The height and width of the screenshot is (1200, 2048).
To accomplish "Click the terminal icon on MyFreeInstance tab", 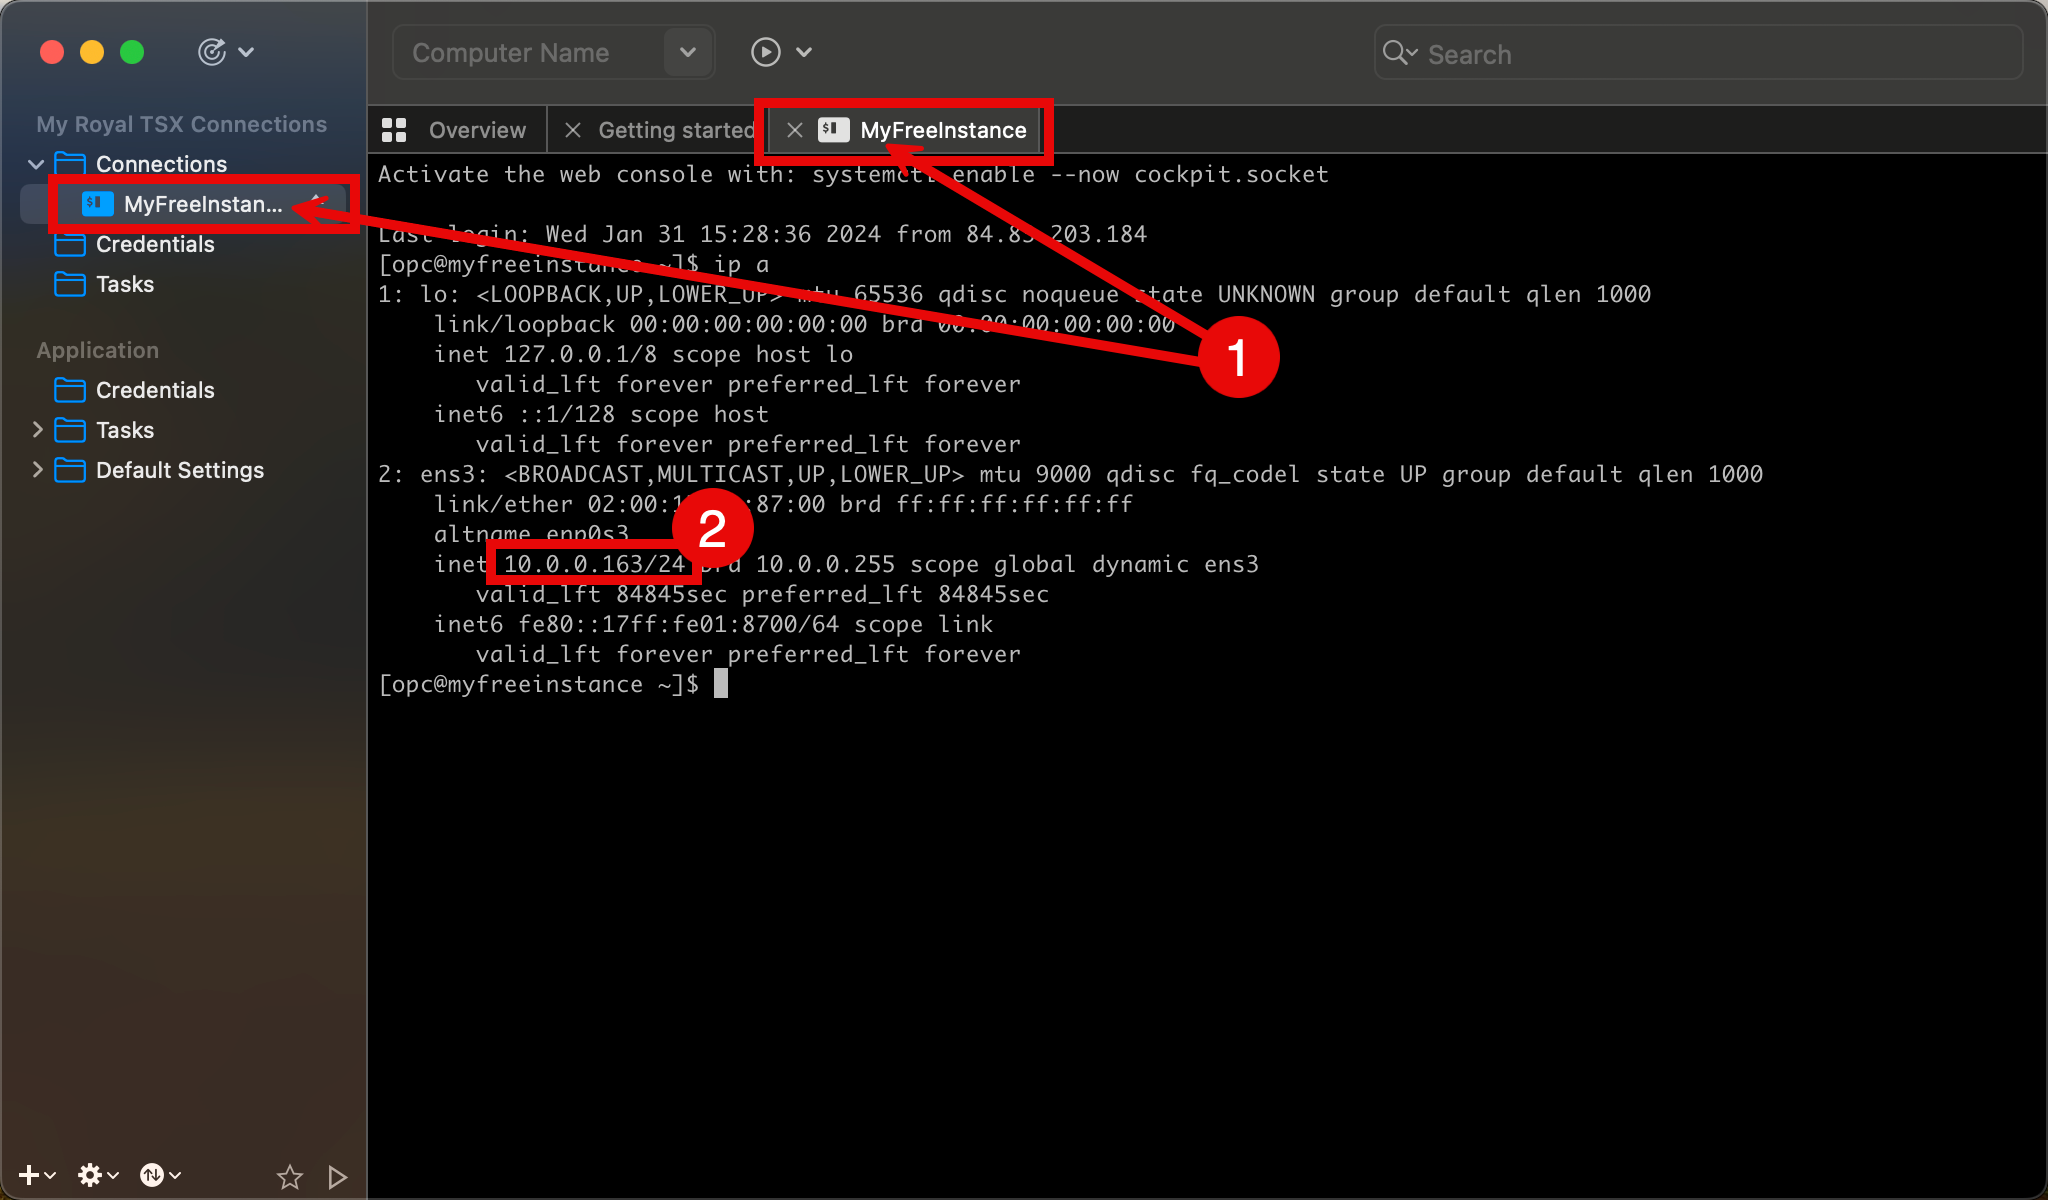I will coord(833,130).
